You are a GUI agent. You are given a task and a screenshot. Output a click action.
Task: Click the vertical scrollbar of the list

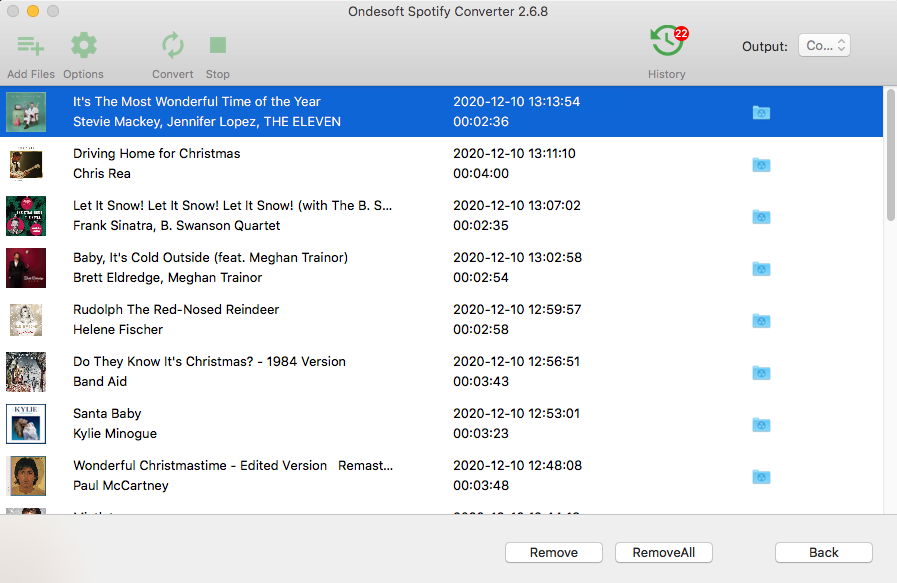click(x=890, y=154)
